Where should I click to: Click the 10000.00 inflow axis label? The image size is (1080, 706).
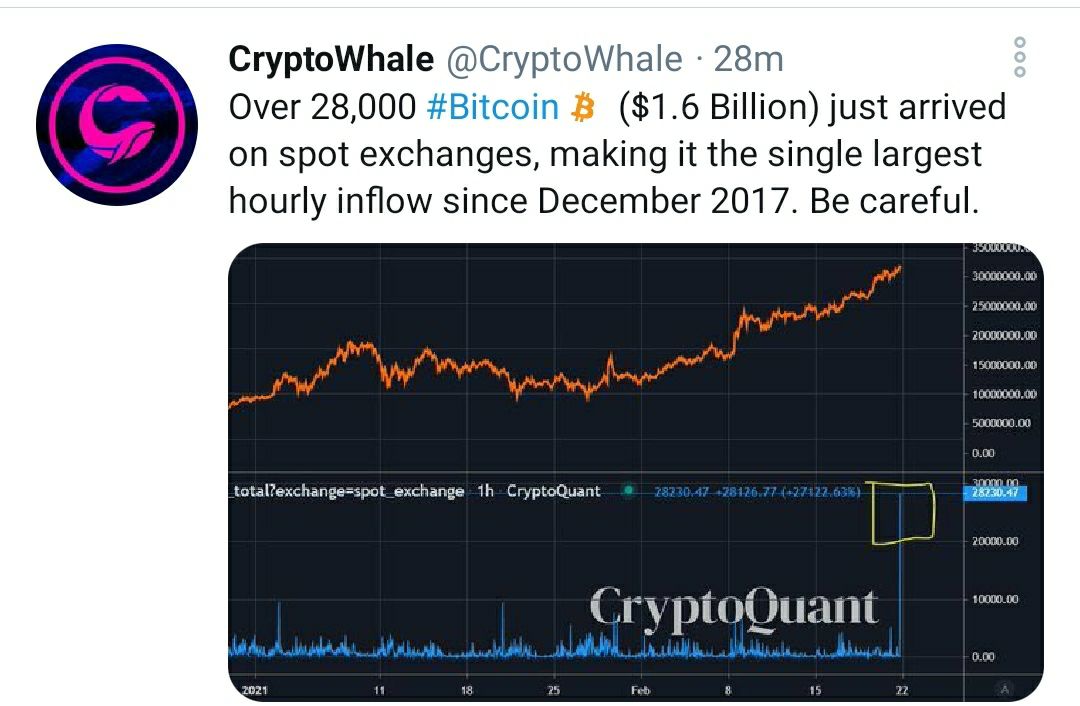click(x=994, y=599)
